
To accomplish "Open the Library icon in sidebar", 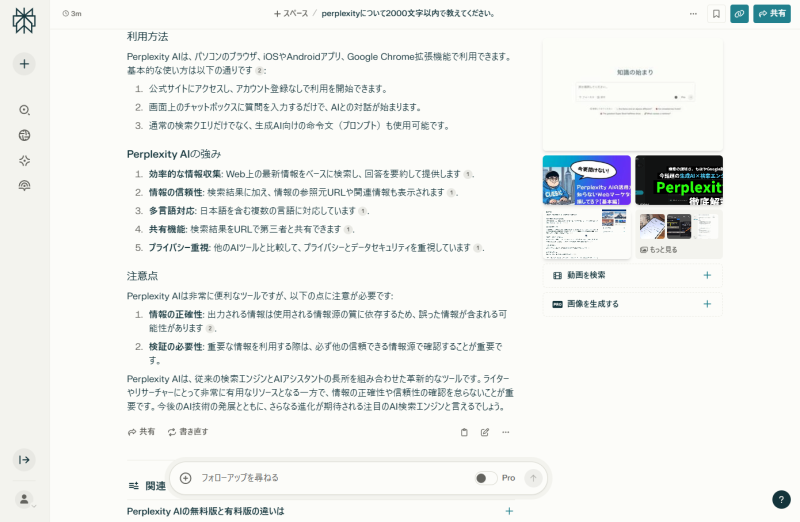I will coord(24,185).
